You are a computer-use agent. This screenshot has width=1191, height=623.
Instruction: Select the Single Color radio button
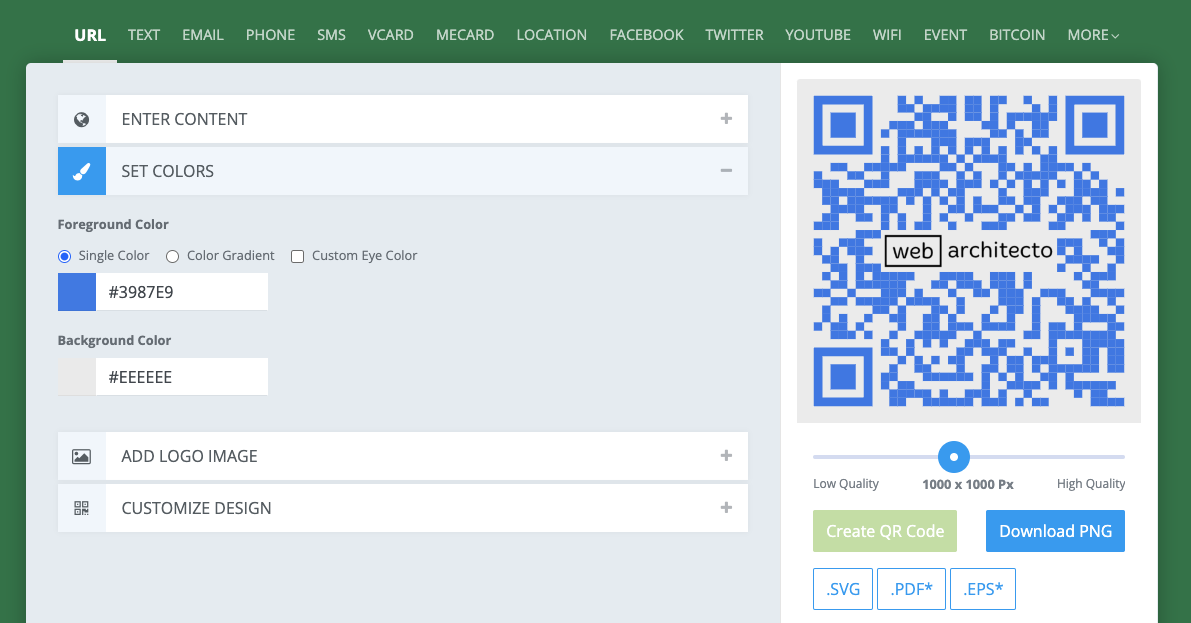click(x=65, y=256)
